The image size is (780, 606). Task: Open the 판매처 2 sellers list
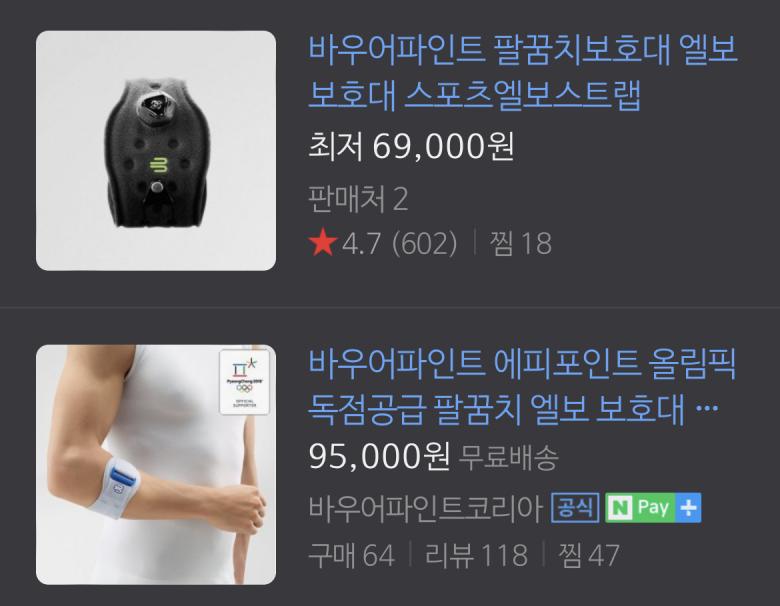click(x=358, y=199)
